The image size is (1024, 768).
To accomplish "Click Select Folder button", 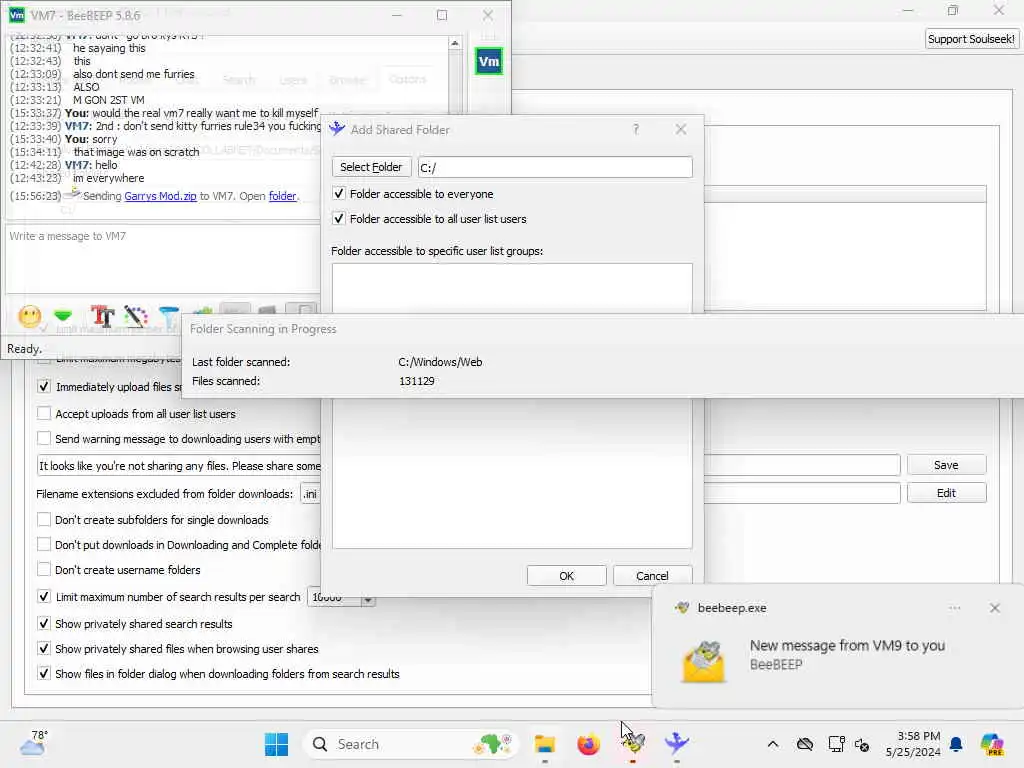I will [x=371, y=167].
